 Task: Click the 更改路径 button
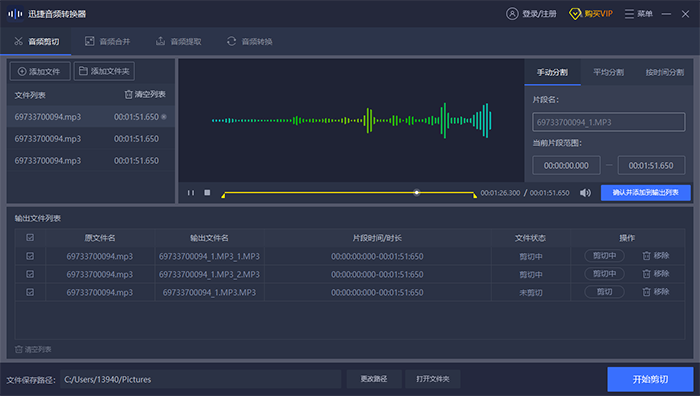coord(374,379)
